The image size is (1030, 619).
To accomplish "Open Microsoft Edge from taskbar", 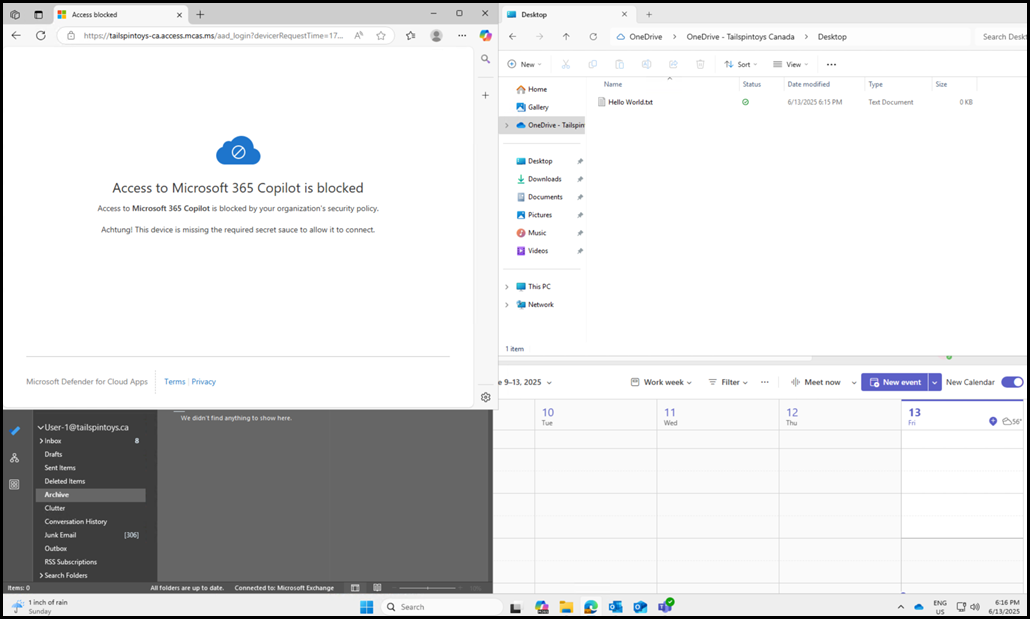I will [x=591, y=607].
